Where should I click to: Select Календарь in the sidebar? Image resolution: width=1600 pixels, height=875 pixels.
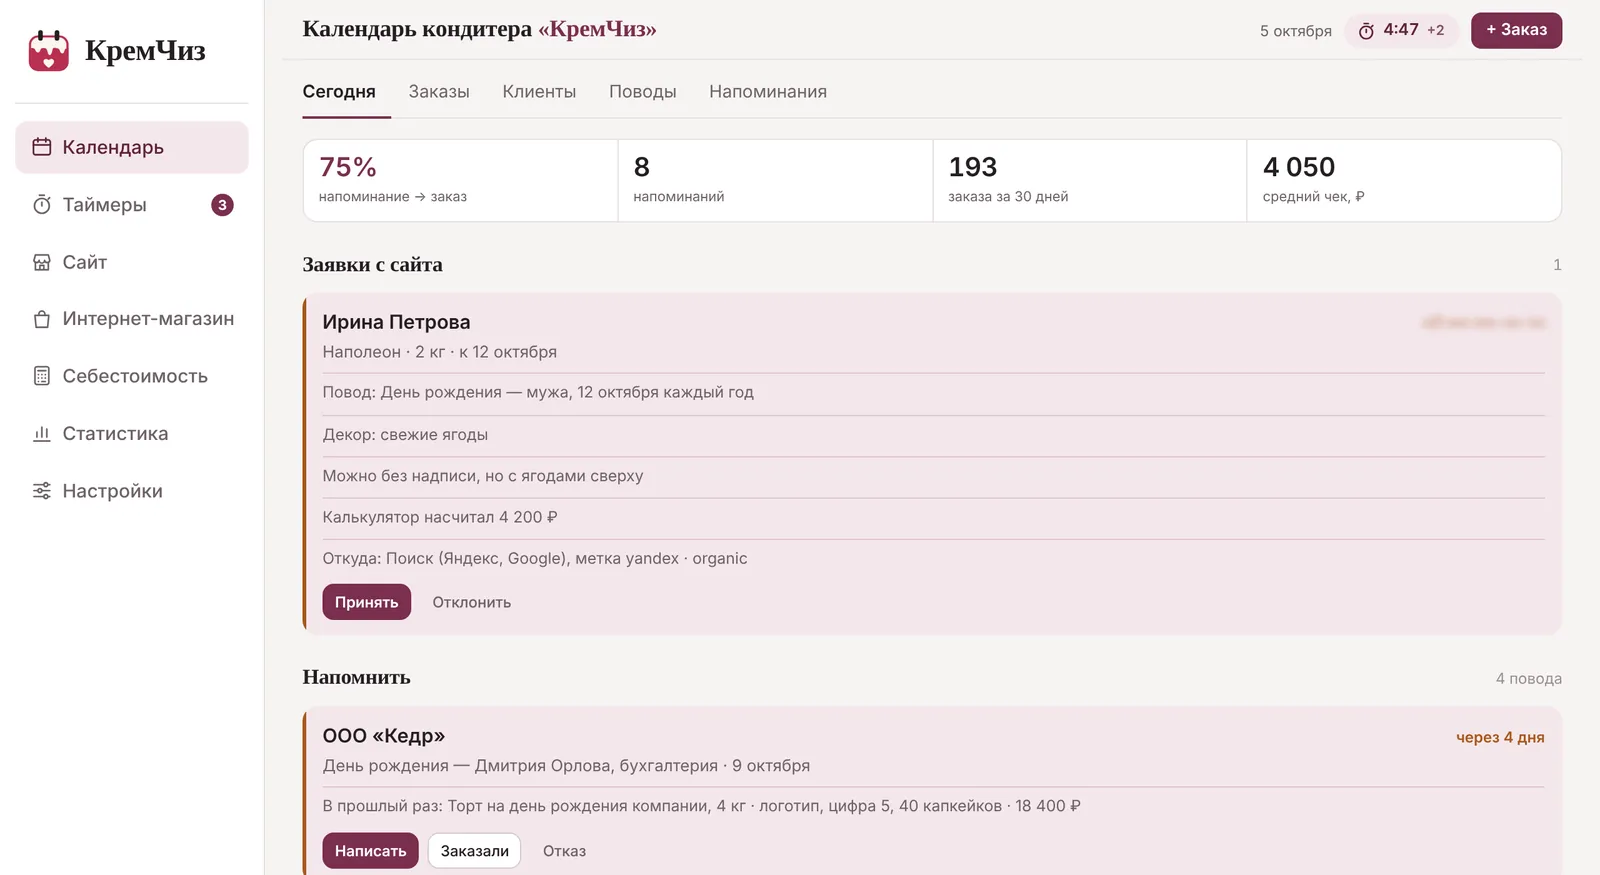click(132, 147)
